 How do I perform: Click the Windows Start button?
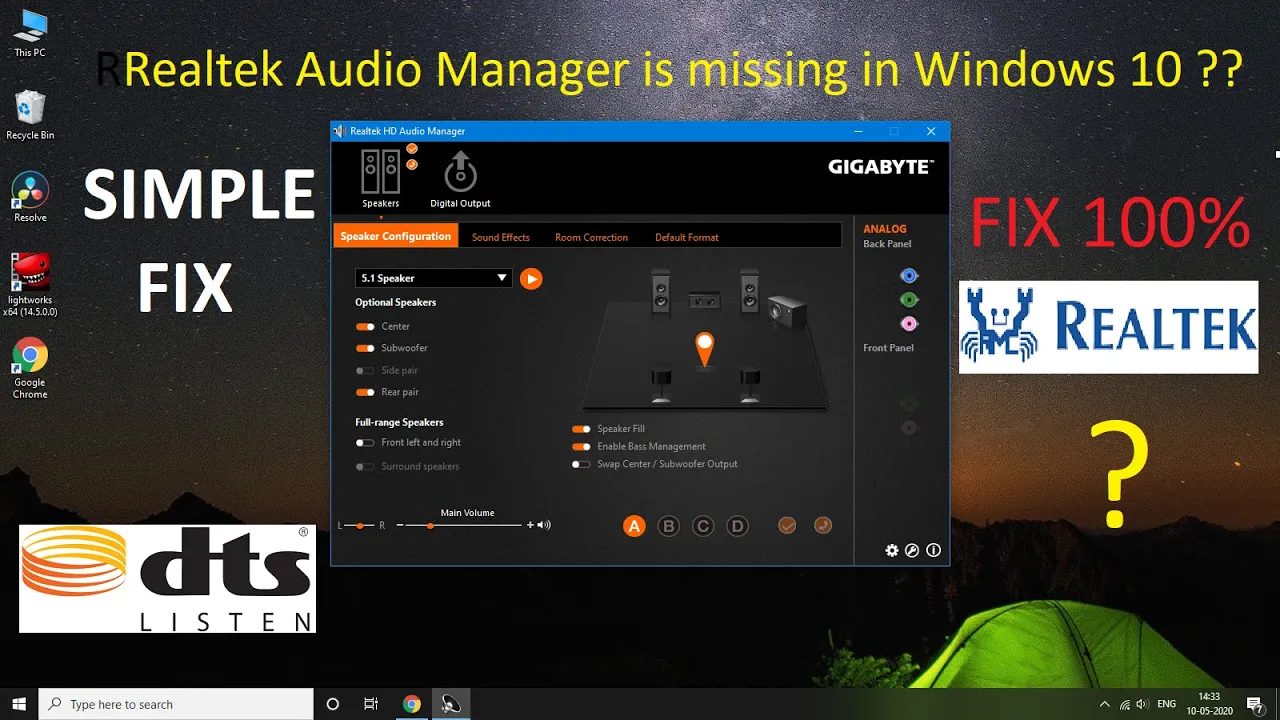pos(19,704)
